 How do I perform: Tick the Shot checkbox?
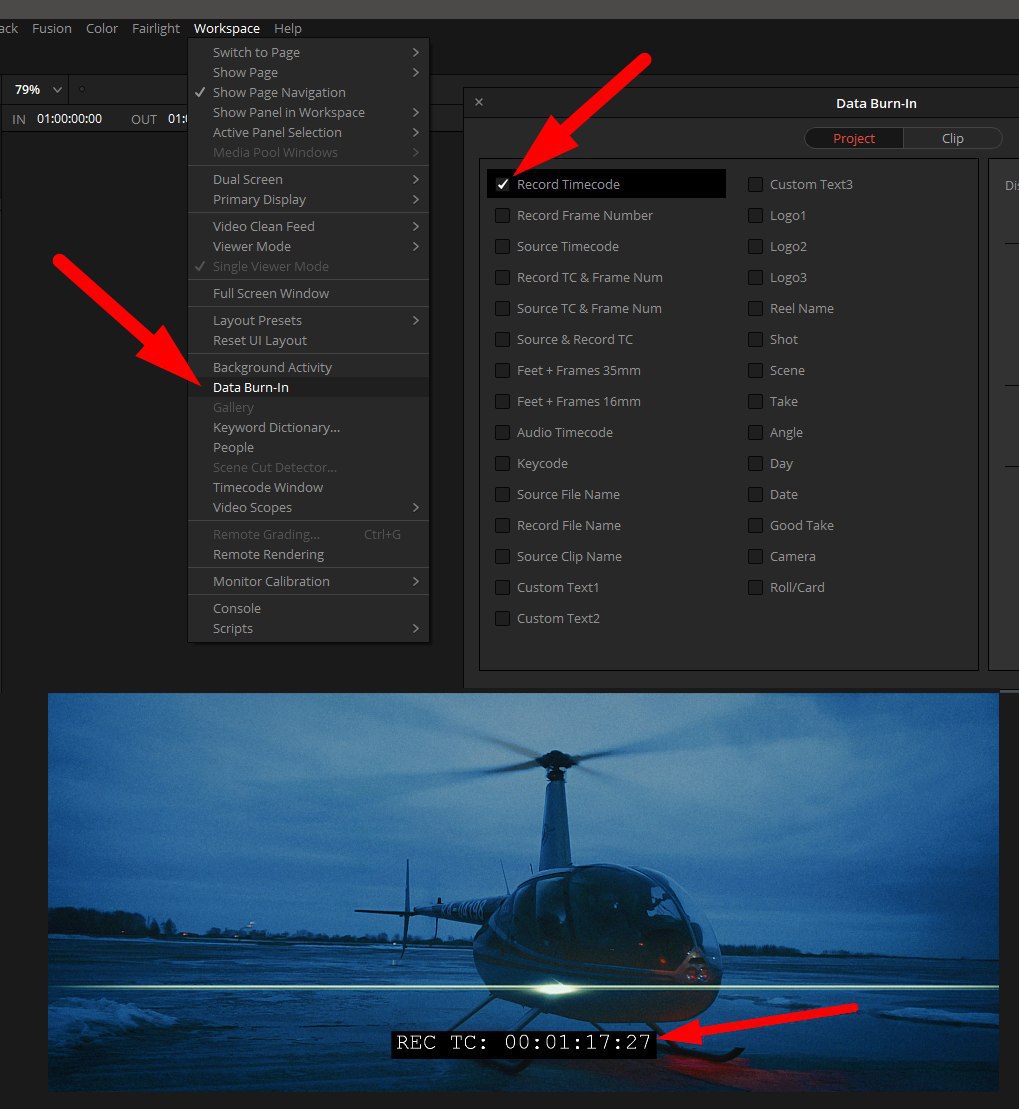755,339
